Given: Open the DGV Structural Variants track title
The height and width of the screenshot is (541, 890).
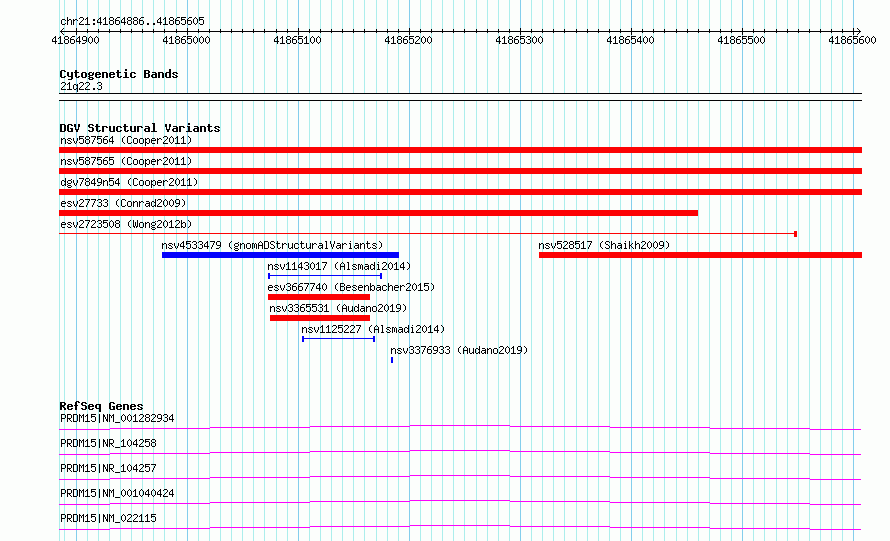Looking at the screenshot, I should click(140, 128).
